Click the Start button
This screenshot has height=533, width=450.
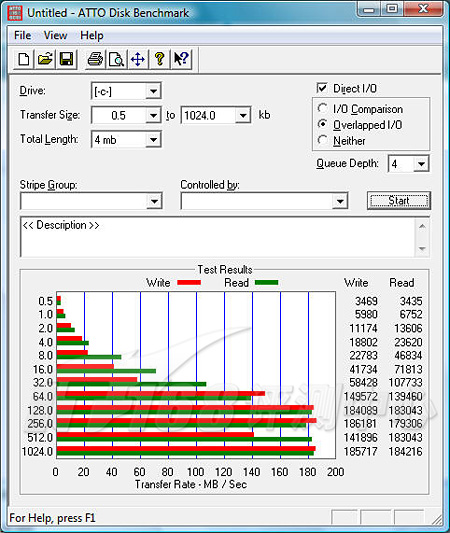pos(399,201)
